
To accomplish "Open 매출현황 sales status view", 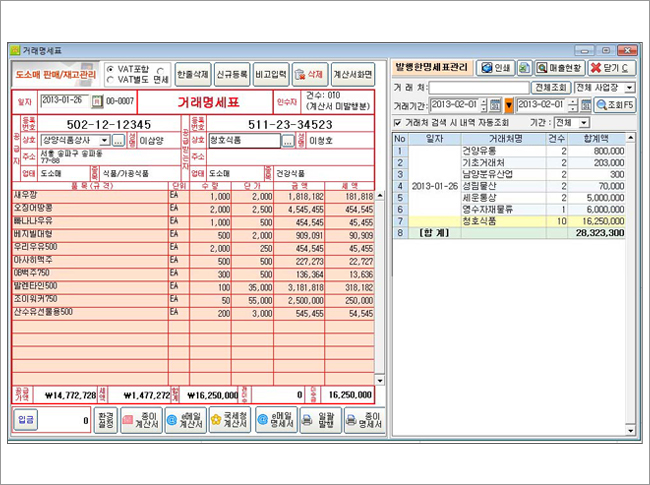I will coord(559,68).
